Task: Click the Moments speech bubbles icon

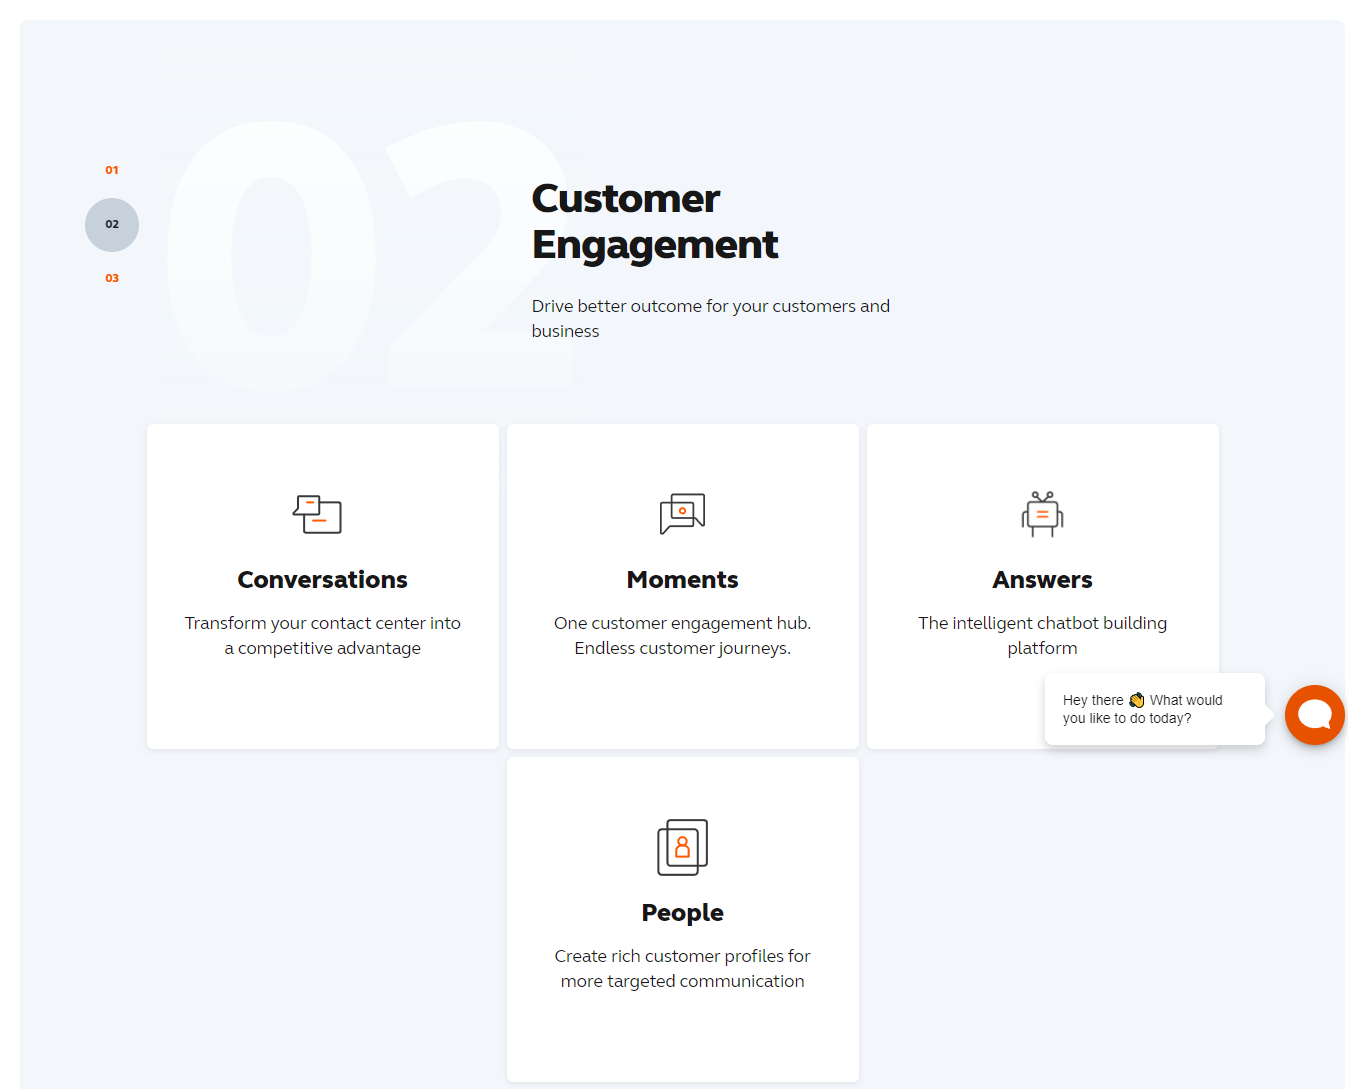Action: (x=683, y=514)
